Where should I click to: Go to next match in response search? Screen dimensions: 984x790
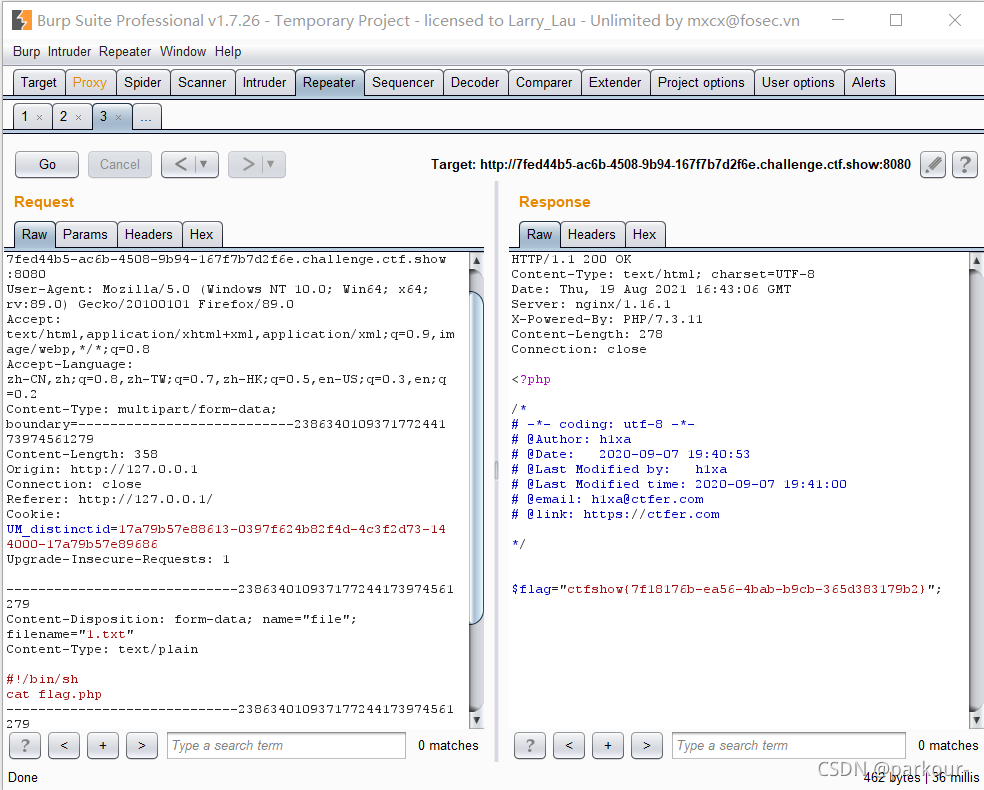(646, 745)
